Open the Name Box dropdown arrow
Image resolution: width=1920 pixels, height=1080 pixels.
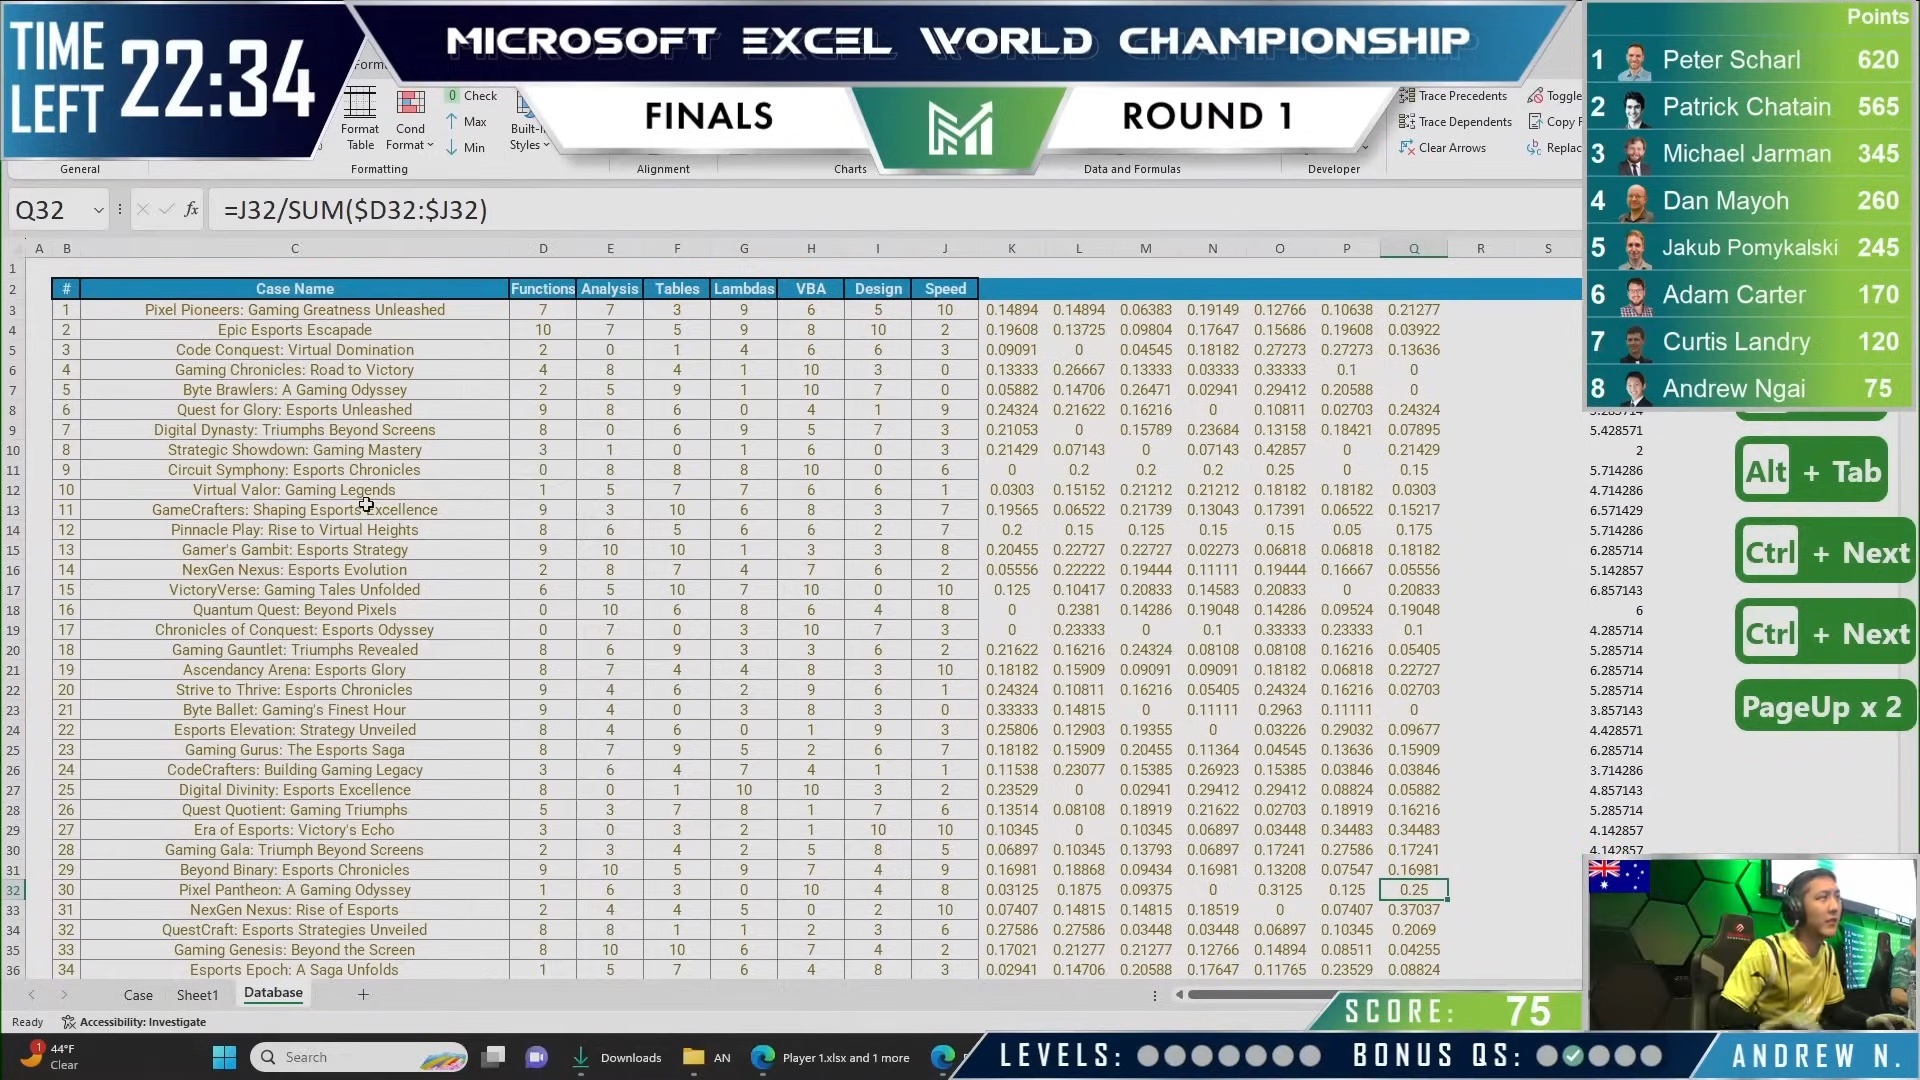point(97,209)
